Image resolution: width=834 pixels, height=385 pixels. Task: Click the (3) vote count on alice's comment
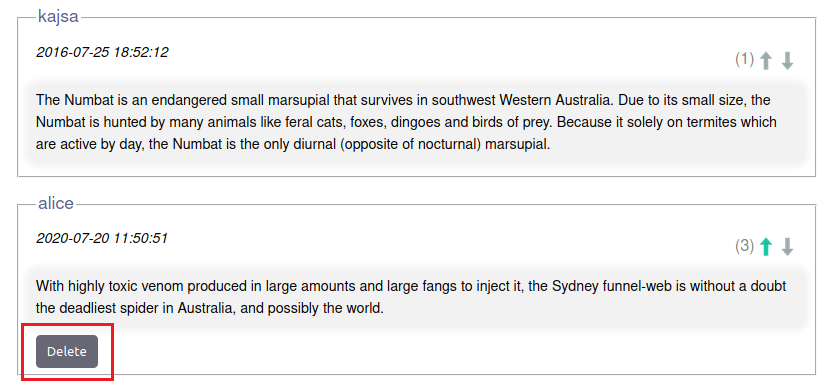tap(745, 246)
